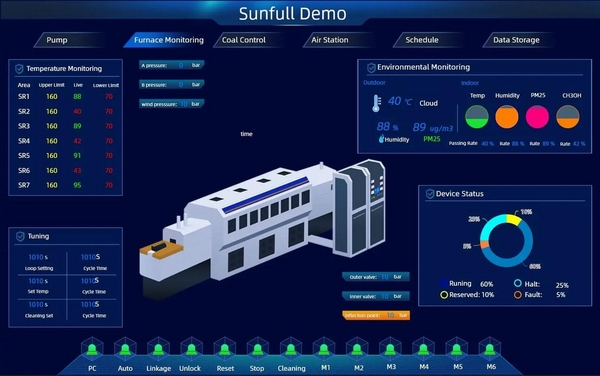Image resolution: width=600 pixels, height=376 pixels.
Task: Click the Environmental Monitoring shield icon
Action: [x=371, y=68]
